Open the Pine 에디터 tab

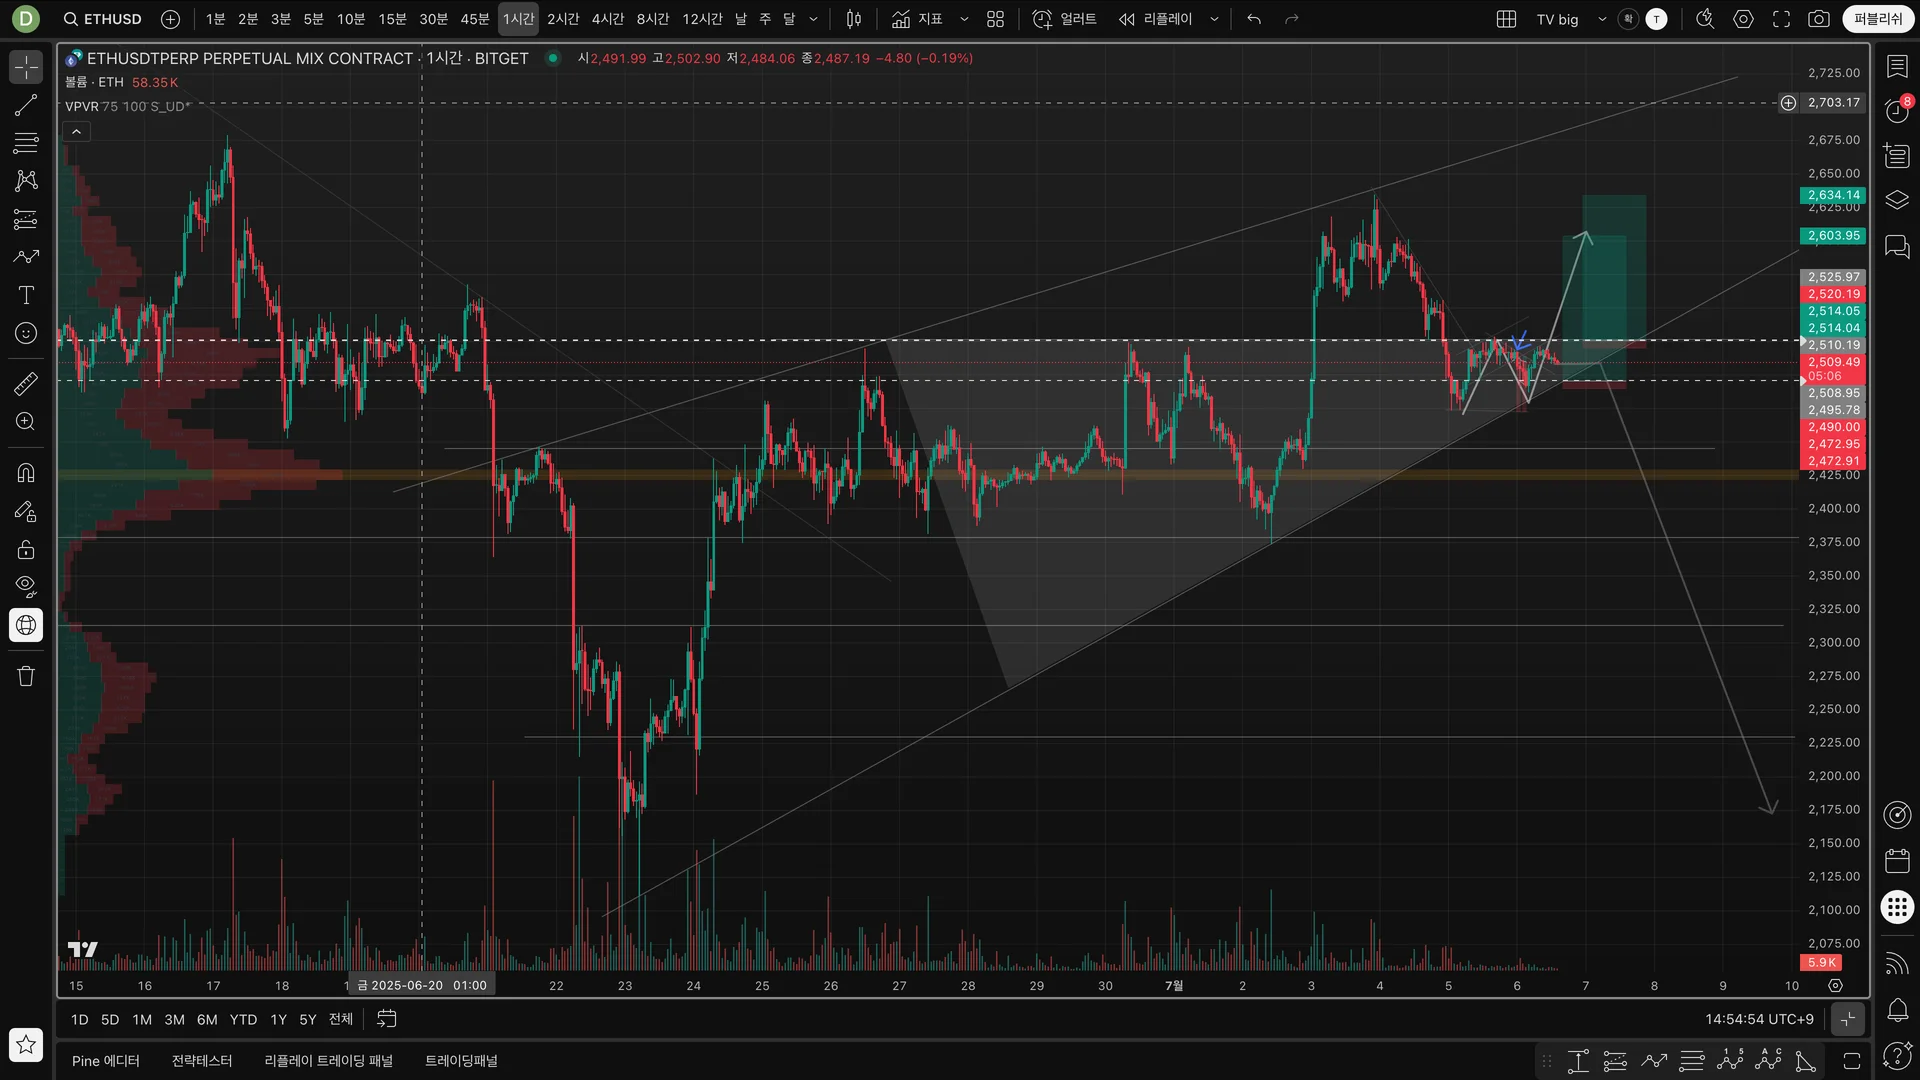[105, 1061]
